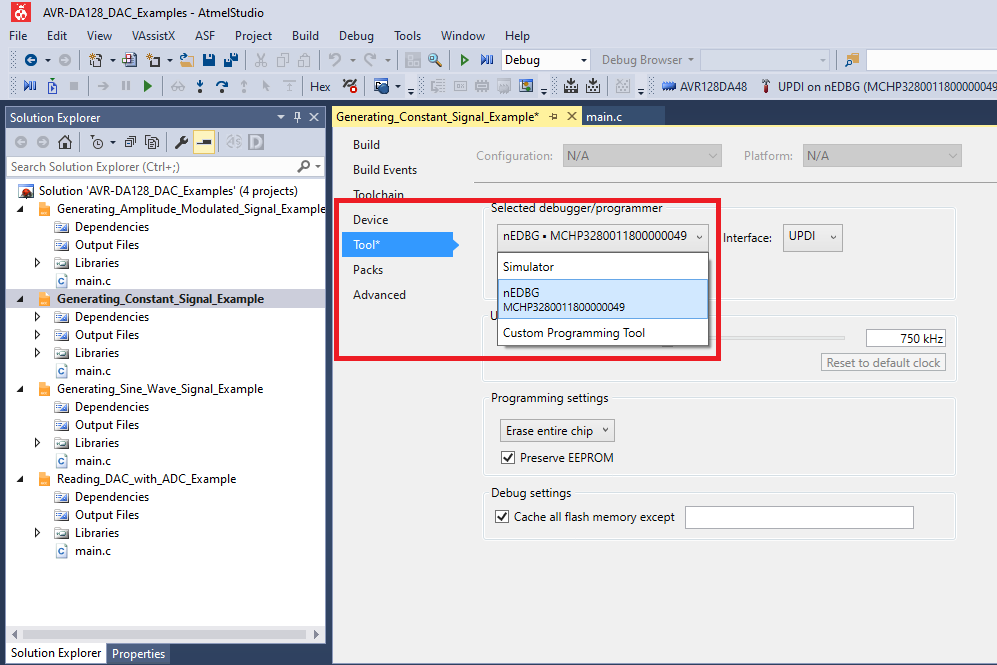This screenshot has width=997, height=665.
Task: Open the File menu
Action: 18,36
